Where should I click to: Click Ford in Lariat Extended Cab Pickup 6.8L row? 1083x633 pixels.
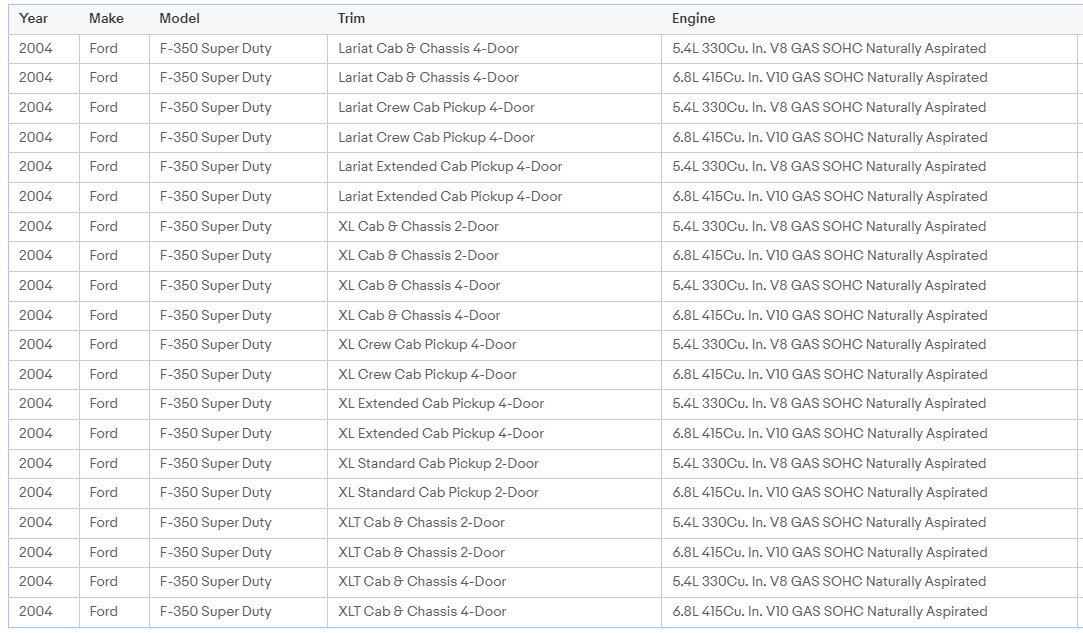[104, 196]
